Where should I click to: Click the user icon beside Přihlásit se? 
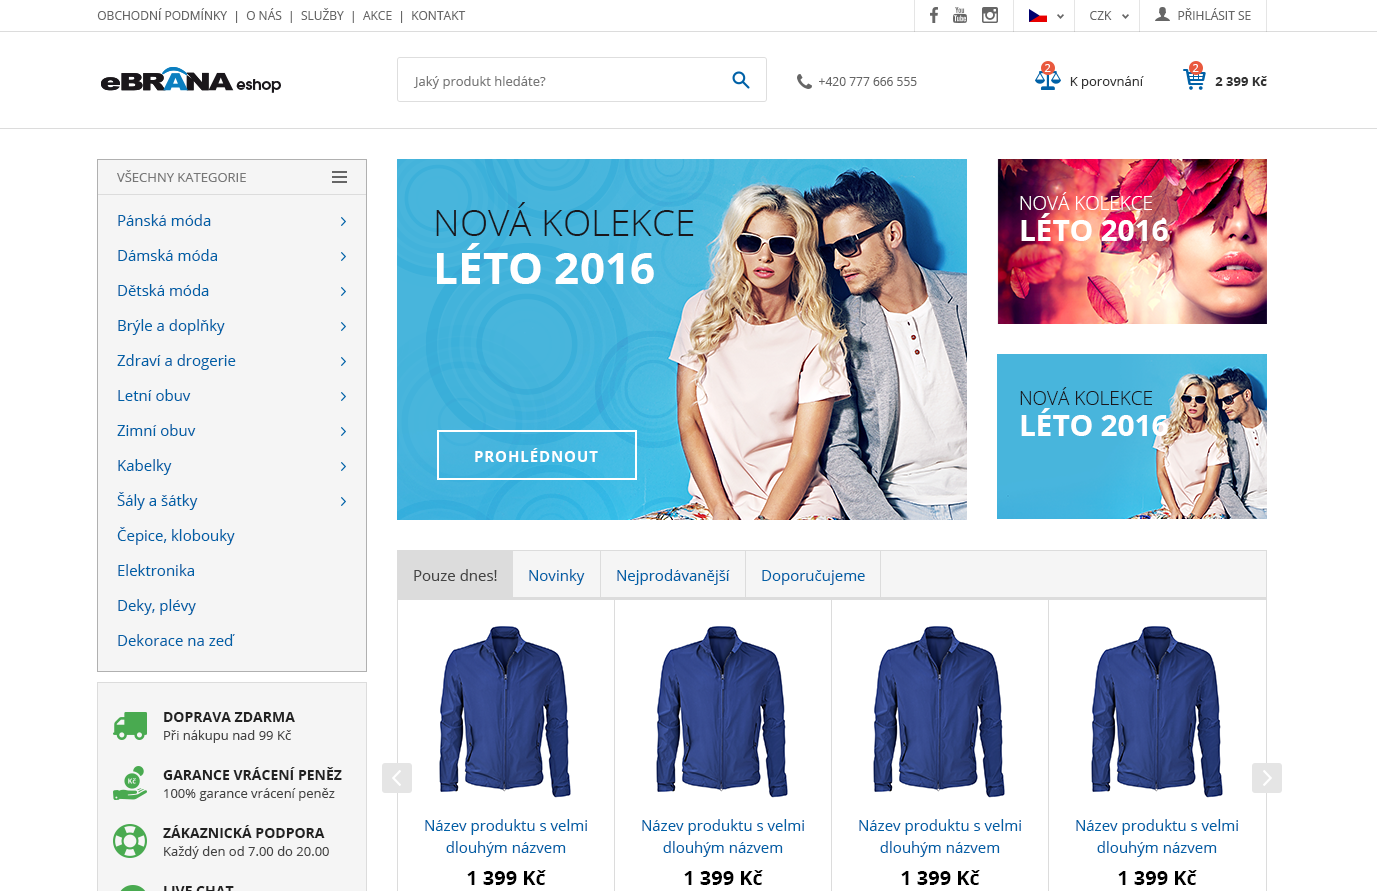click(x=1162, y=15)
